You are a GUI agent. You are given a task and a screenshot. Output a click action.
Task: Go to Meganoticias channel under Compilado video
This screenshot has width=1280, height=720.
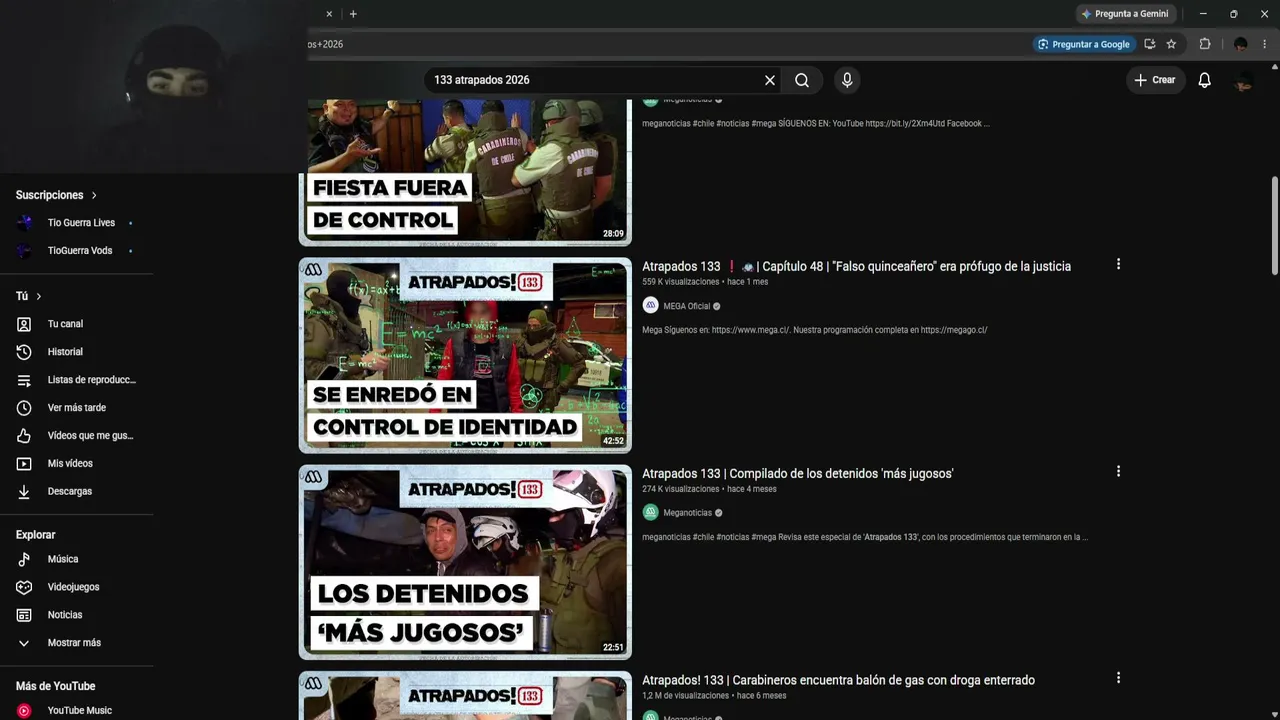tap(687, 513)
